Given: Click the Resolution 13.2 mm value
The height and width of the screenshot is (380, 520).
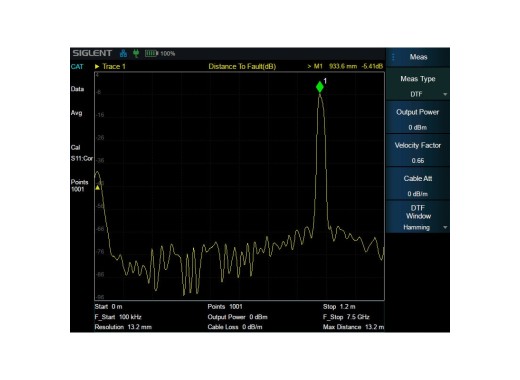Looking at the screenshot, I should click(123, 327).
